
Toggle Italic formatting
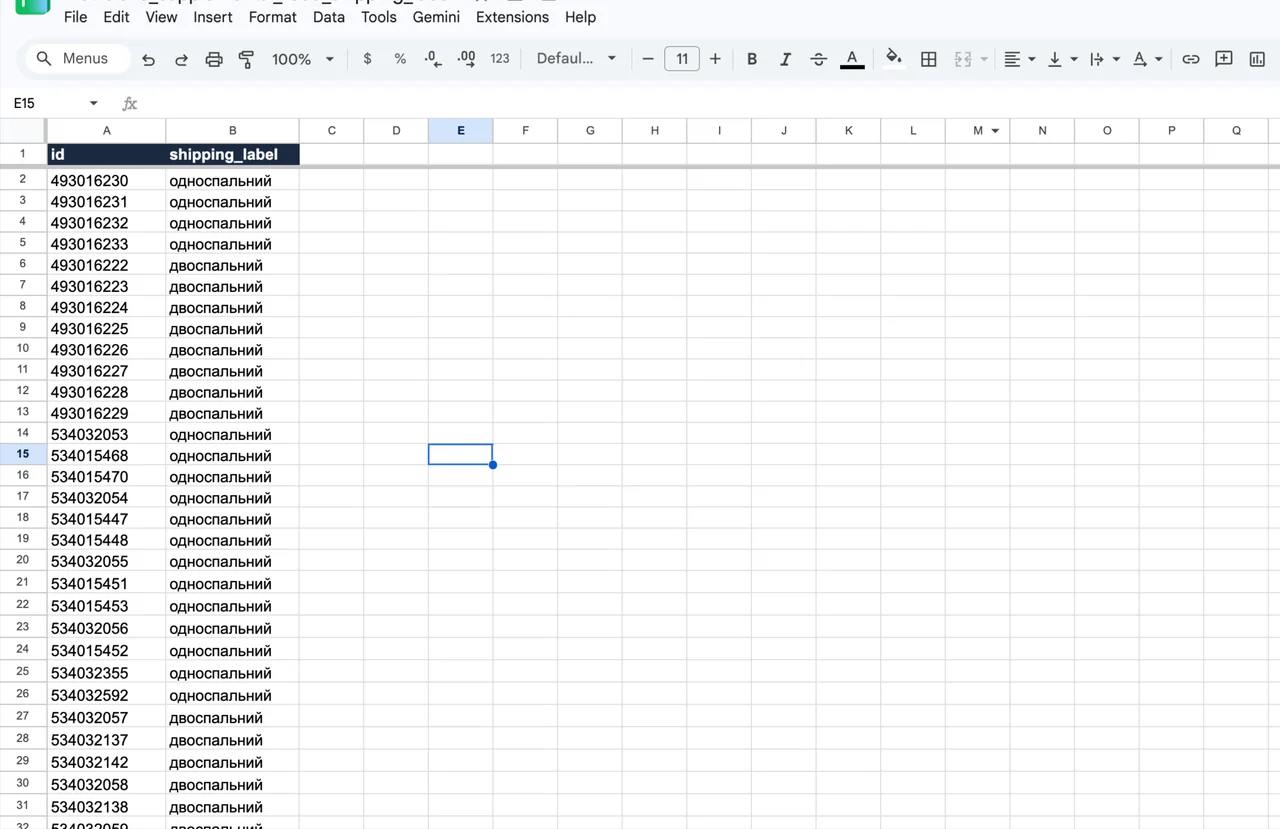(x=785, y=59)
